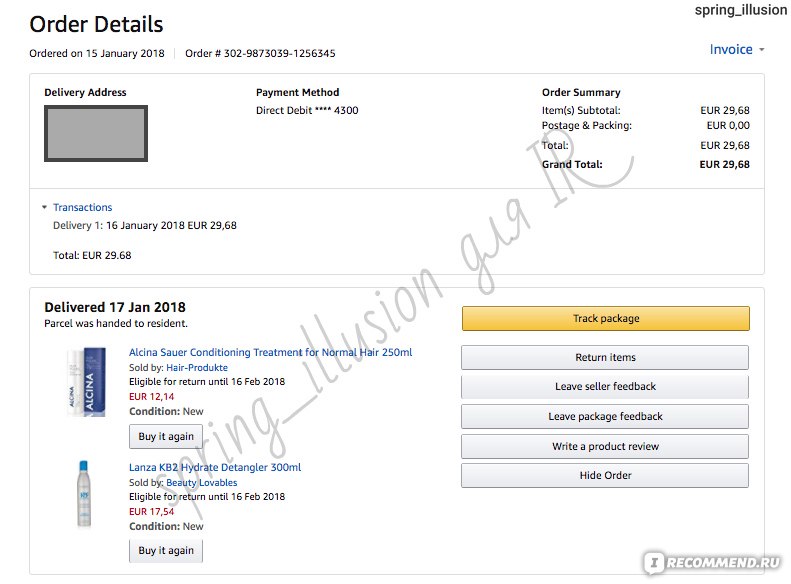Buy the Alcina conditioner again
This screenshot has width=791, height=584.
coord(166,437)
